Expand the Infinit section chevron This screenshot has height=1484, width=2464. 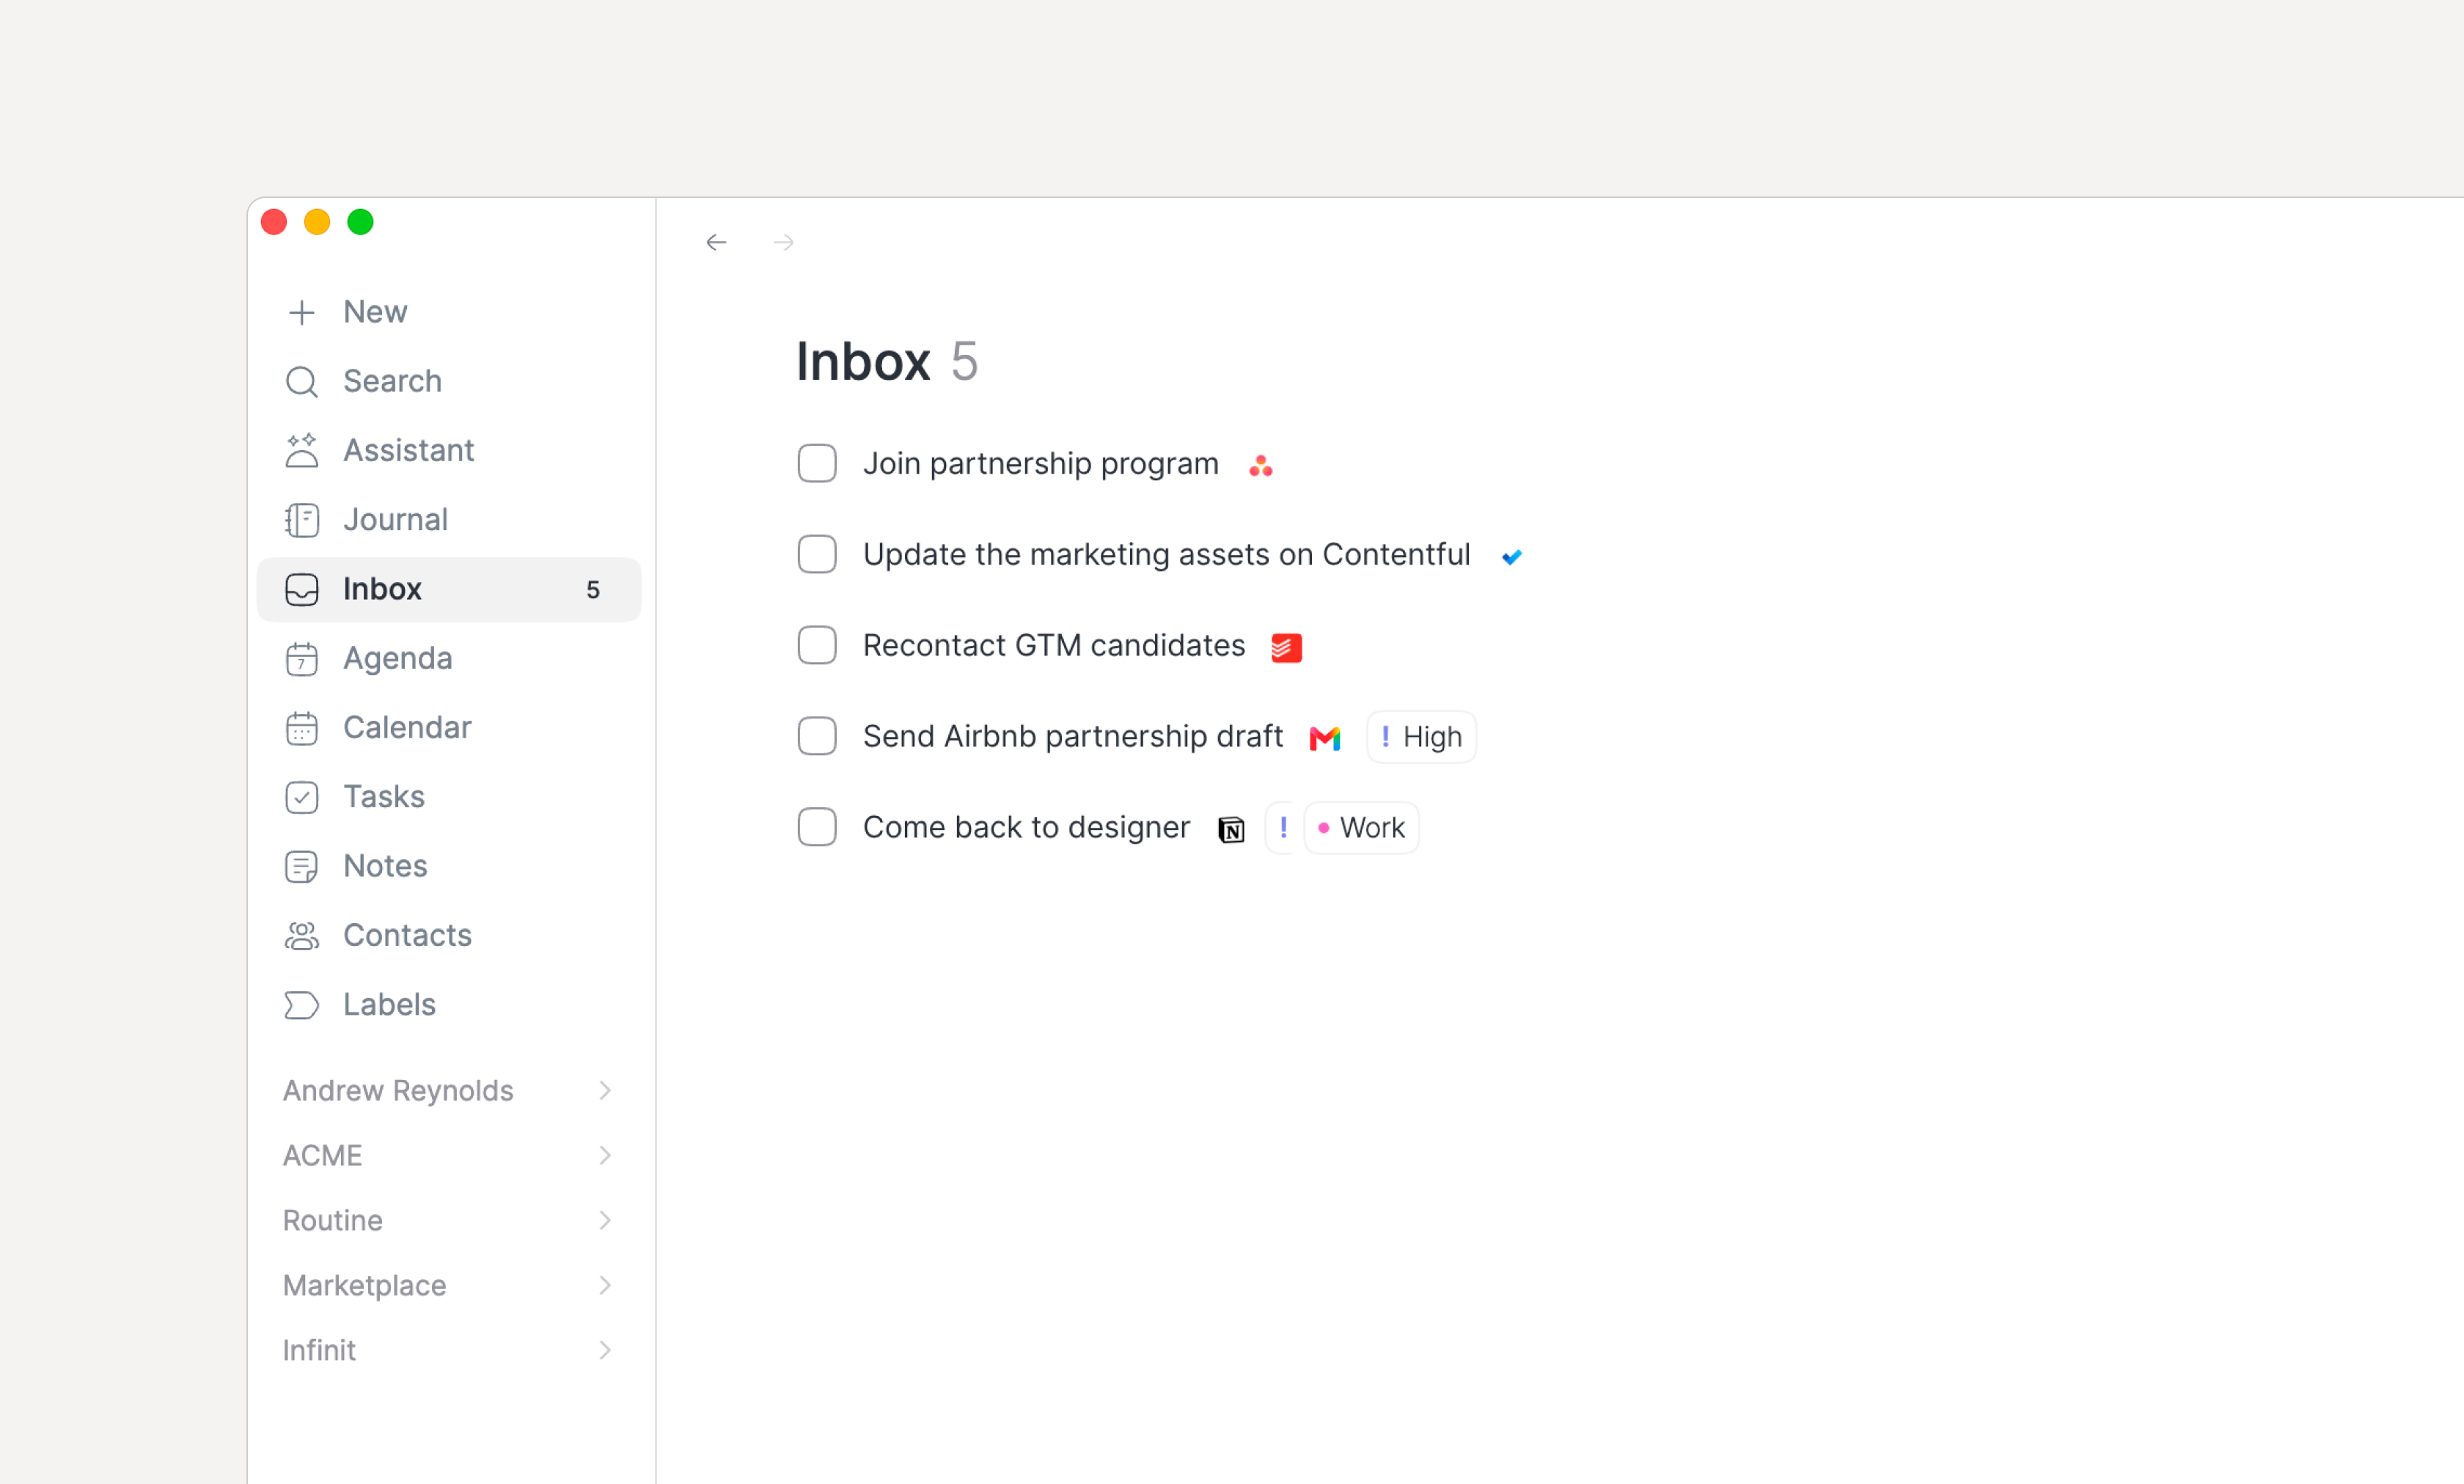[605, 1350]
